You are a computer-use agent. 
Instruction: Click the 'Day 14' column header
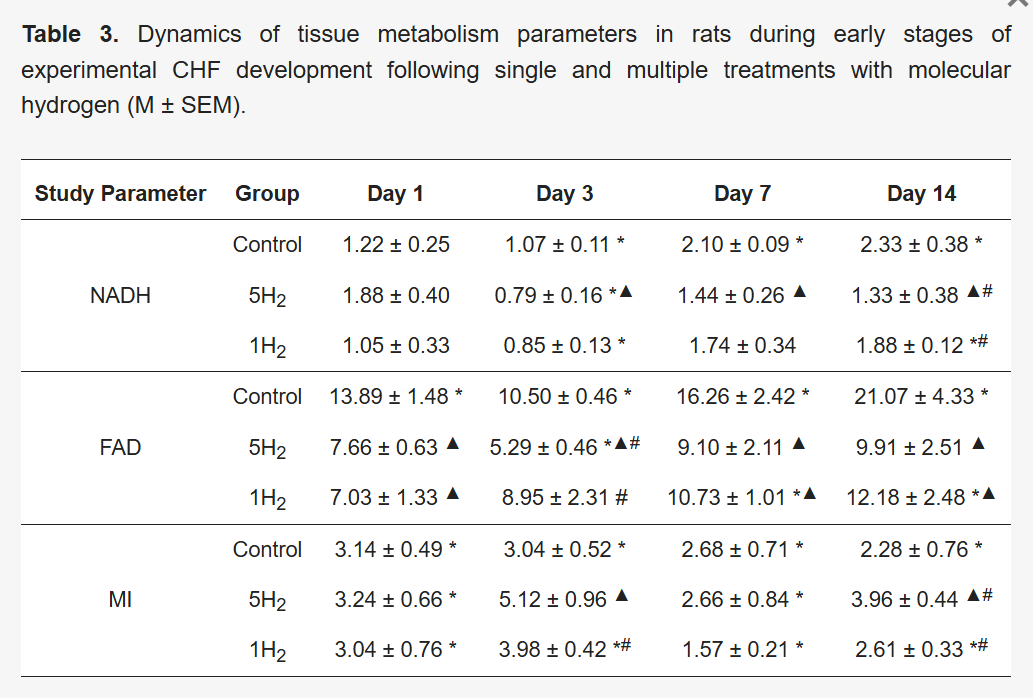[921, 194]
